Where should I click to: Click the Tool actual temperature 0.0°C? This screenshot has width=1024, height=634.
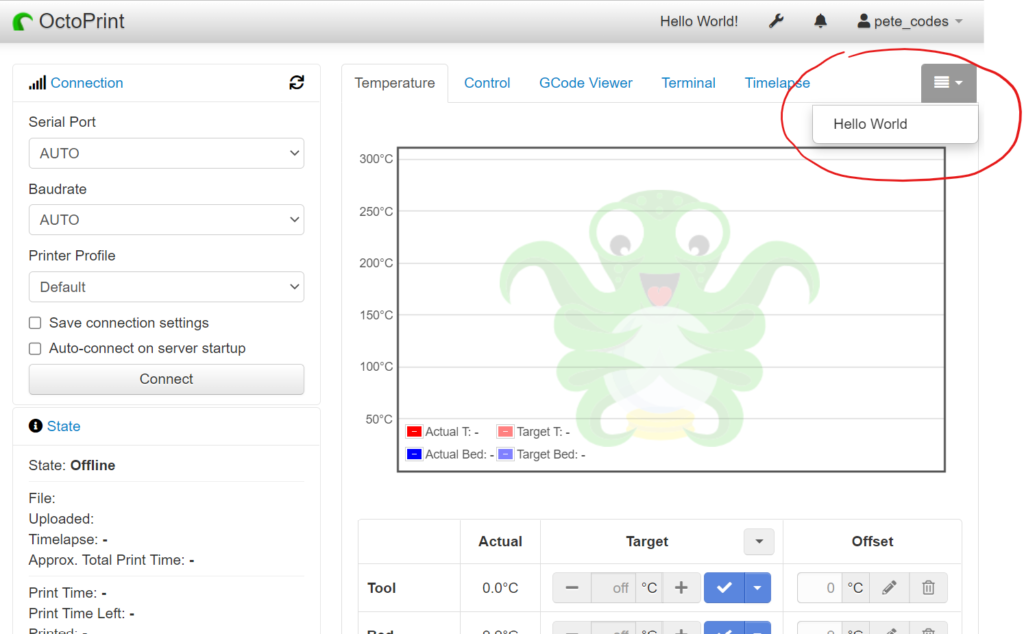(500, 588)
